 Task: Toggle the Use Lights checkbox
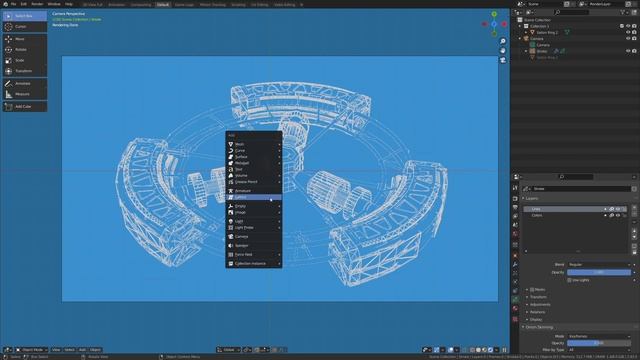(x=569, y=280)
